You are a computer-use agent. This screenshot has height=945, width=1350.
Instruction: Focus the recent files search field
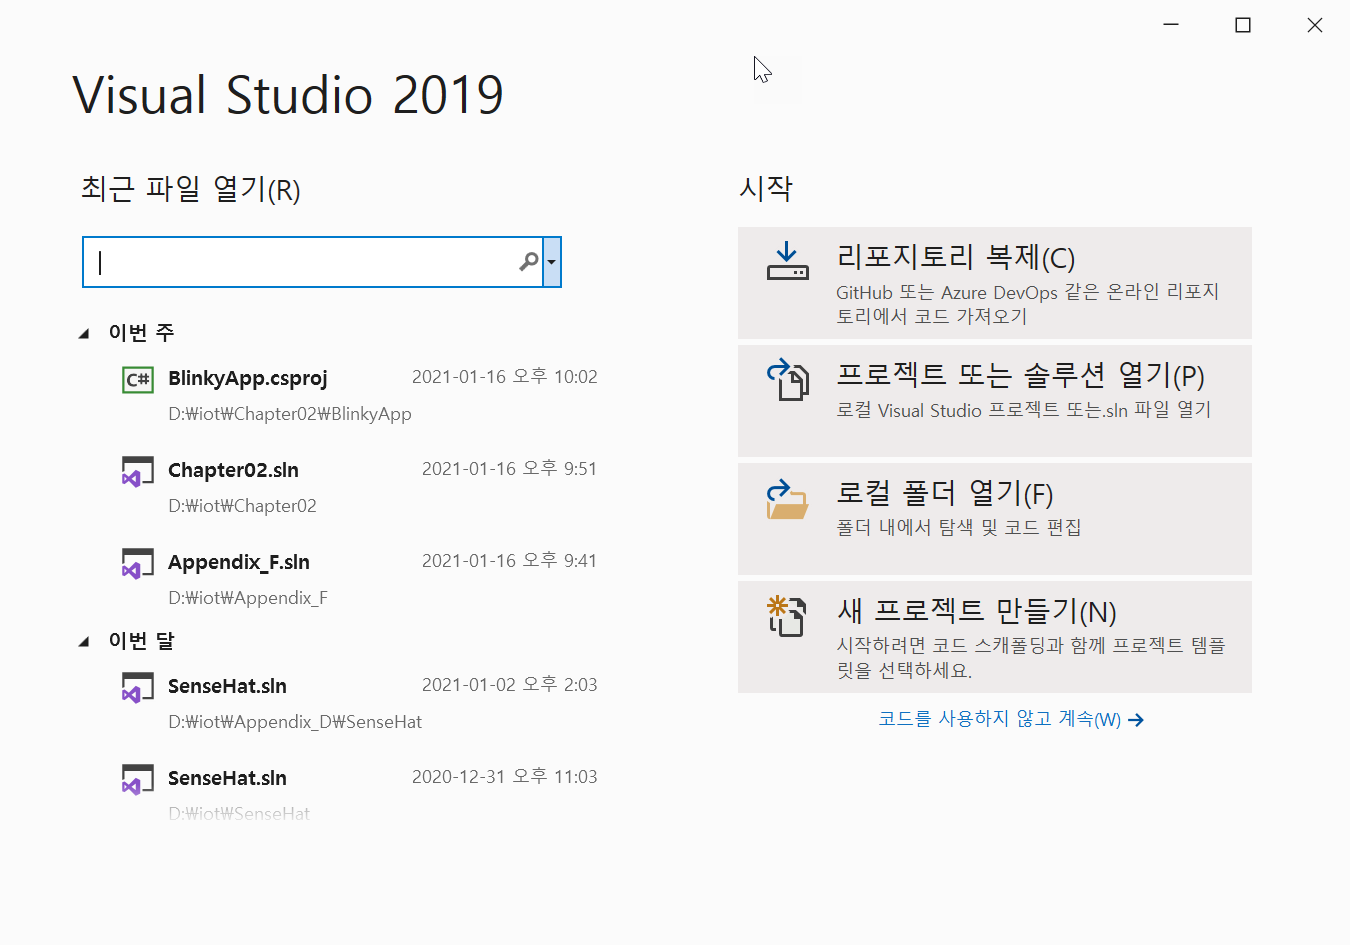tap(312, 262)
